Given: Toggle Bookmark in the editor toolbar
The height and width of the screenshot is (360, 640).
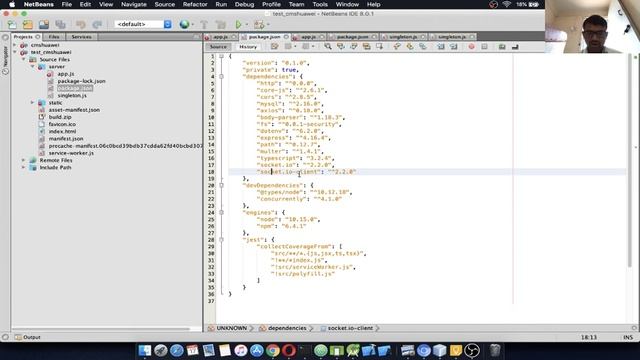Looking at the screenshot, I should click(423, 47).
